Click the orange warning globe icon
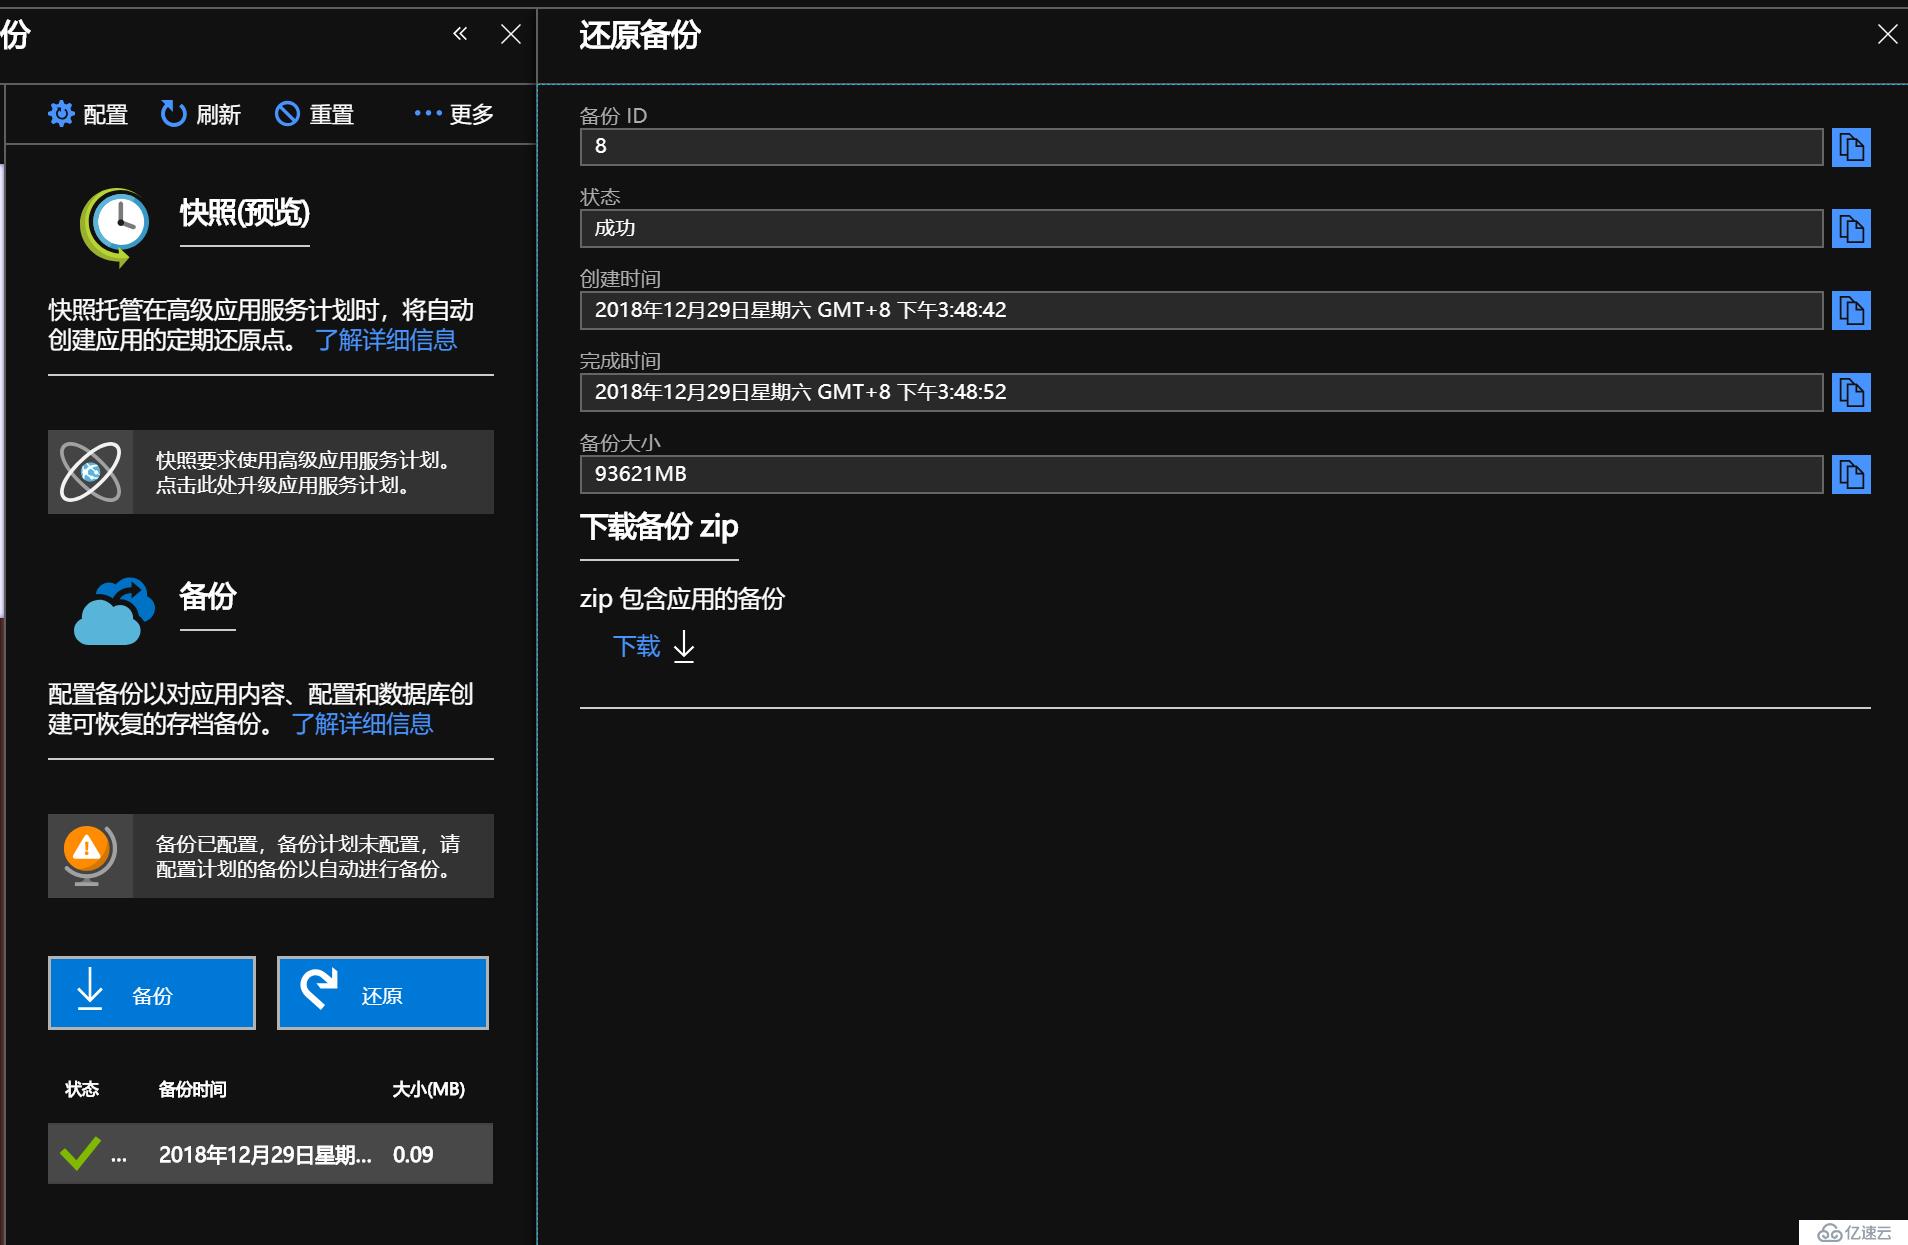 click(x=89, y=855)
